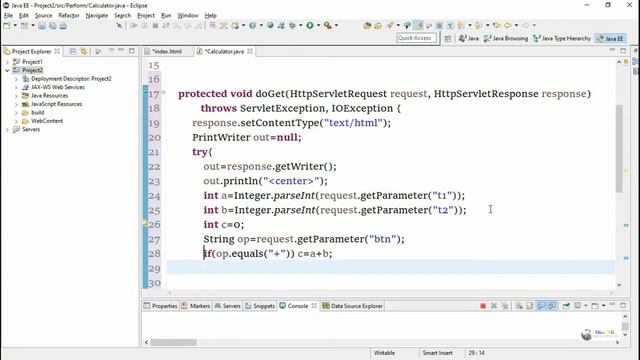640x360 pixels.
Task: Switch to the Java perspective
Action: coord(469,38)
